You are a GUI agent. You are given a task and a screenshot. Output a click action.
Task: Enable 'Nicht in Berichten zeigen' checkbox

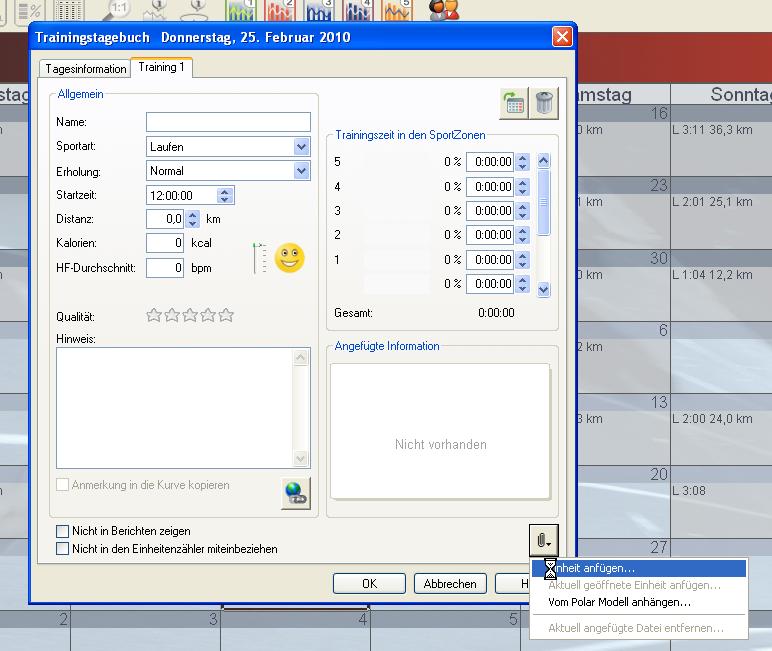[64, 531]
